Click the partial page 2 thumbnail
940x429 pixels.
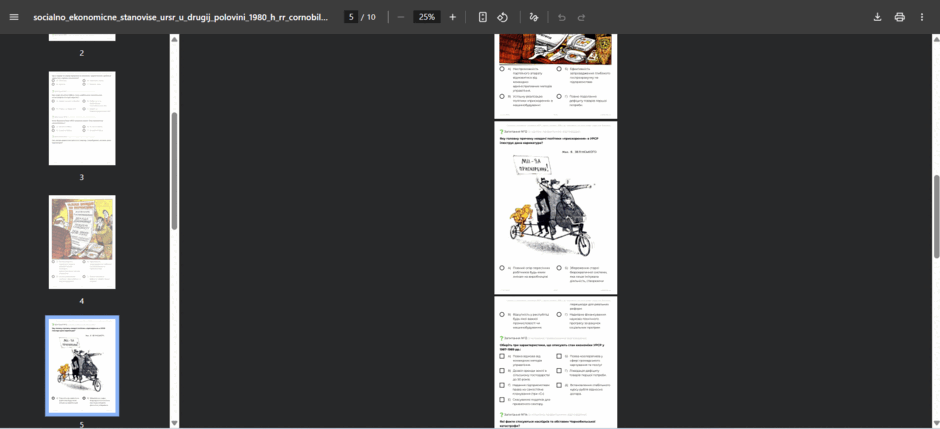(x=82, y=37)
